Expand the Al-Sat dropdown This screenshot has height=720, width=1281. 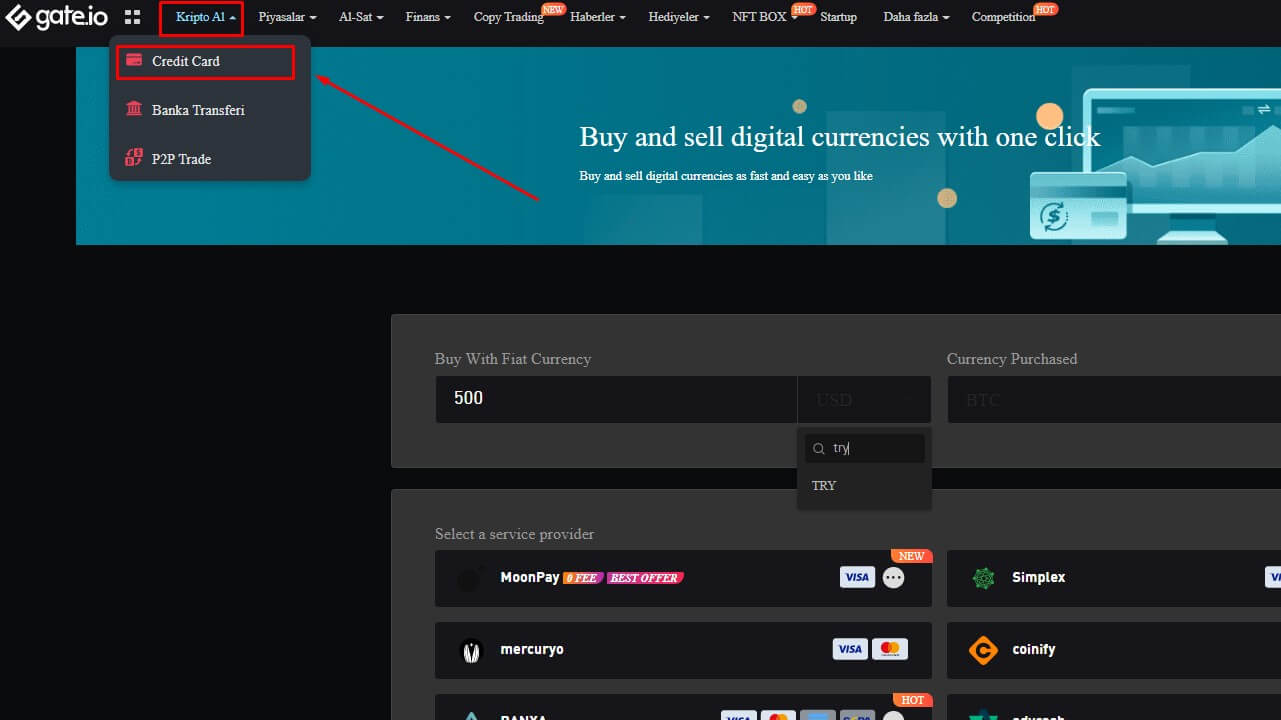(x=361, y=17)
